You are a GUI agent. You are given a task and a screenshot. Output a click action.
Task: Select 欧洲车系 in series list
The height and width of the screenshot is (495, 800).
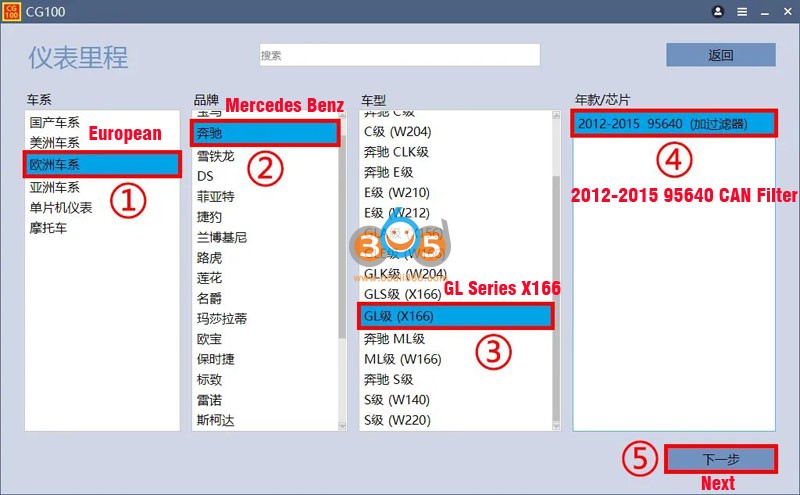(102, 164)
